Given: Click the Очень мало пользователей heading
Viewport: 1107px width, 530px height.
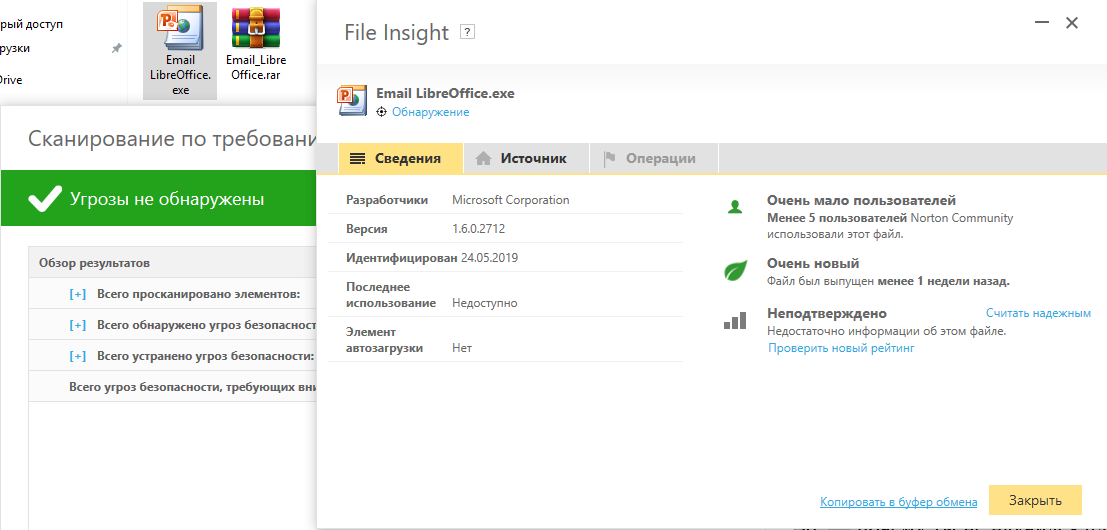Looking at the screenshot, I should point(861,201).
